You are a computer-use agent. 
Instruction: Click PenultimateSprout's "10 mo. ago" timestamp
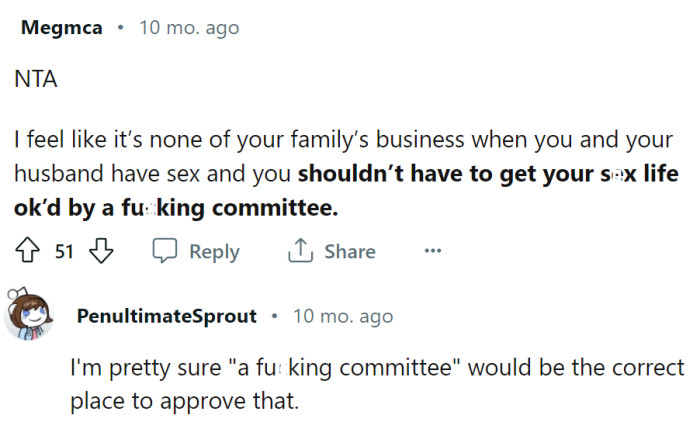(x=343, y=317)
